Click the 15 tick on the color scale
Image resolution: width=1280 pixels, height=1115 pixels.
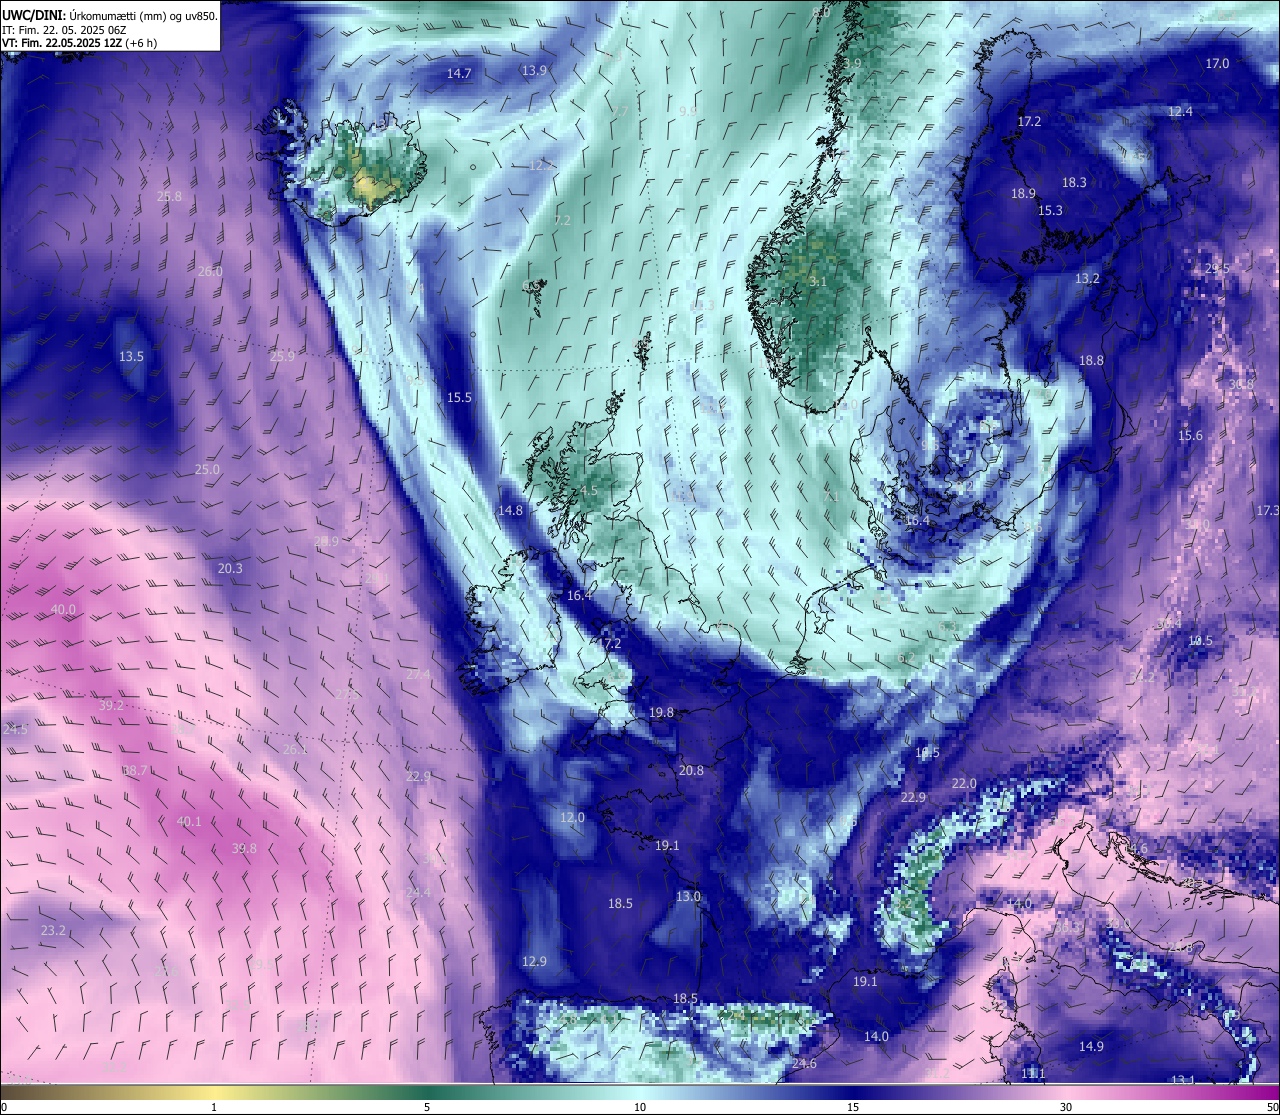[x=853, y=1107]
